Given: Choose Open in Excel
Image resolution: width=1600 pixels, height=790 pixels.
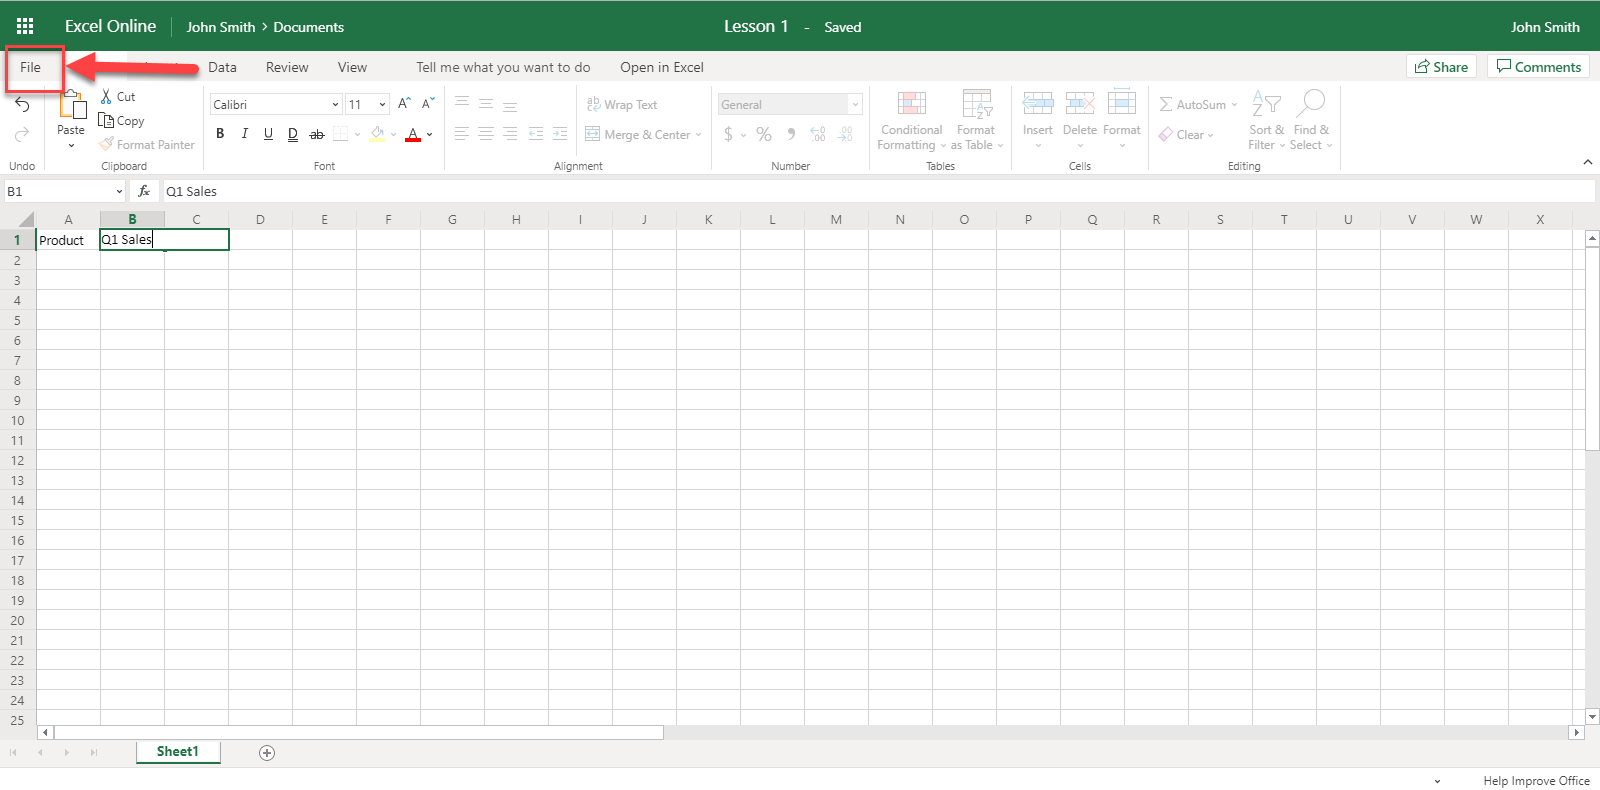Looking at the screenshot, I should (x=662, y=67).
